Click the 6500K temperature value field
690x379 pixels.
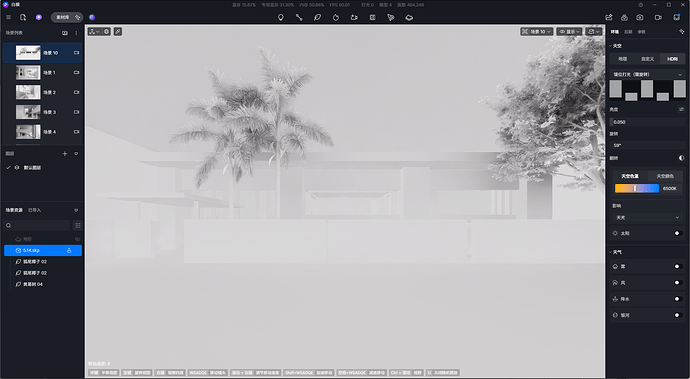[671, 188]
